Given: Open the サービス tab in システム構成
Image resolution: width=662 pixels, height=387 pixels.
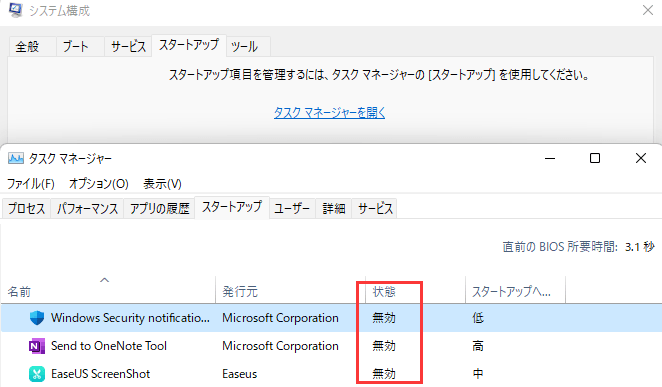Looking at the screenshot, I should [128, 46].
